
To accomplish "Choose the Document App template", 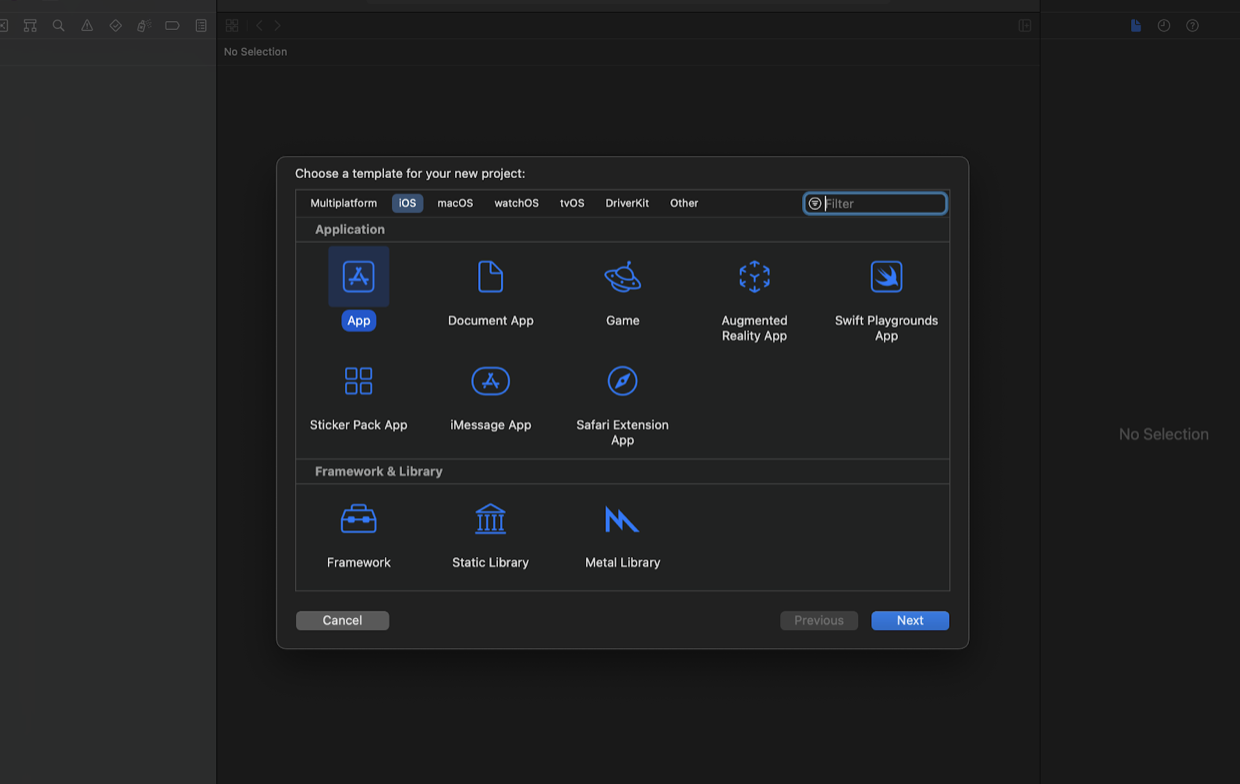I will pyautogui.click(x=490, y=277).
